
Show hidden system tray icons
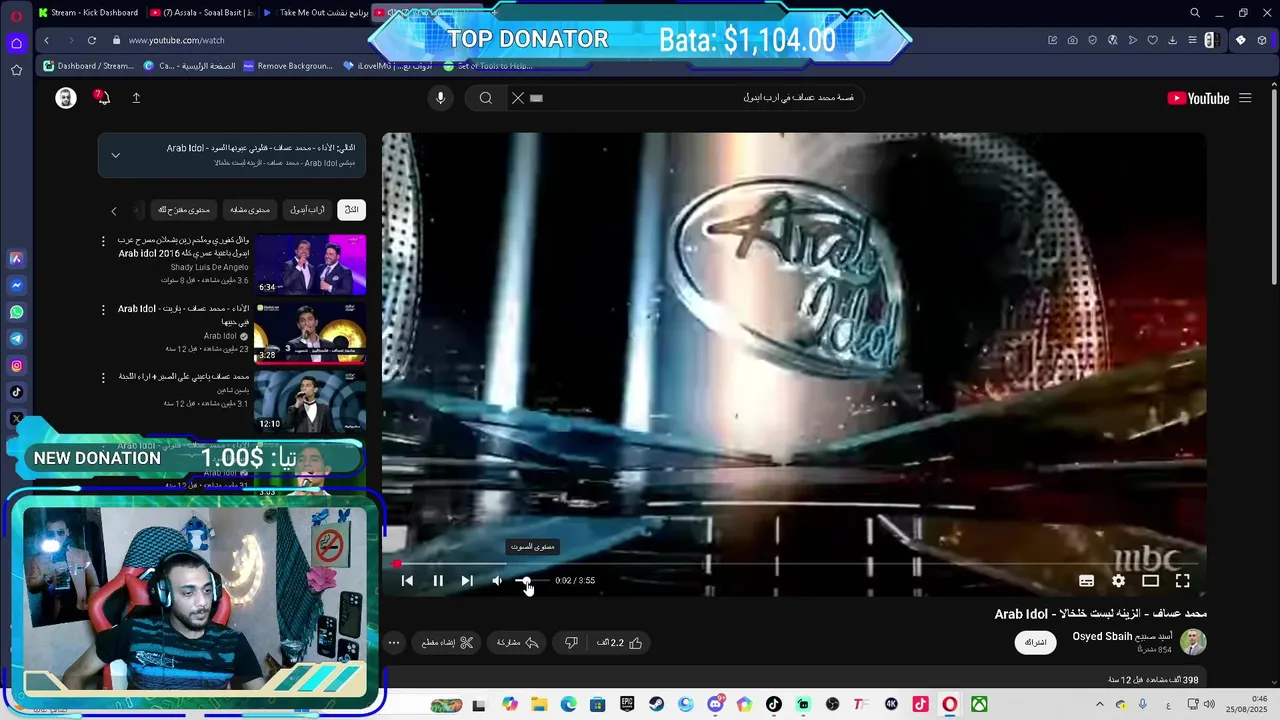1099,705
